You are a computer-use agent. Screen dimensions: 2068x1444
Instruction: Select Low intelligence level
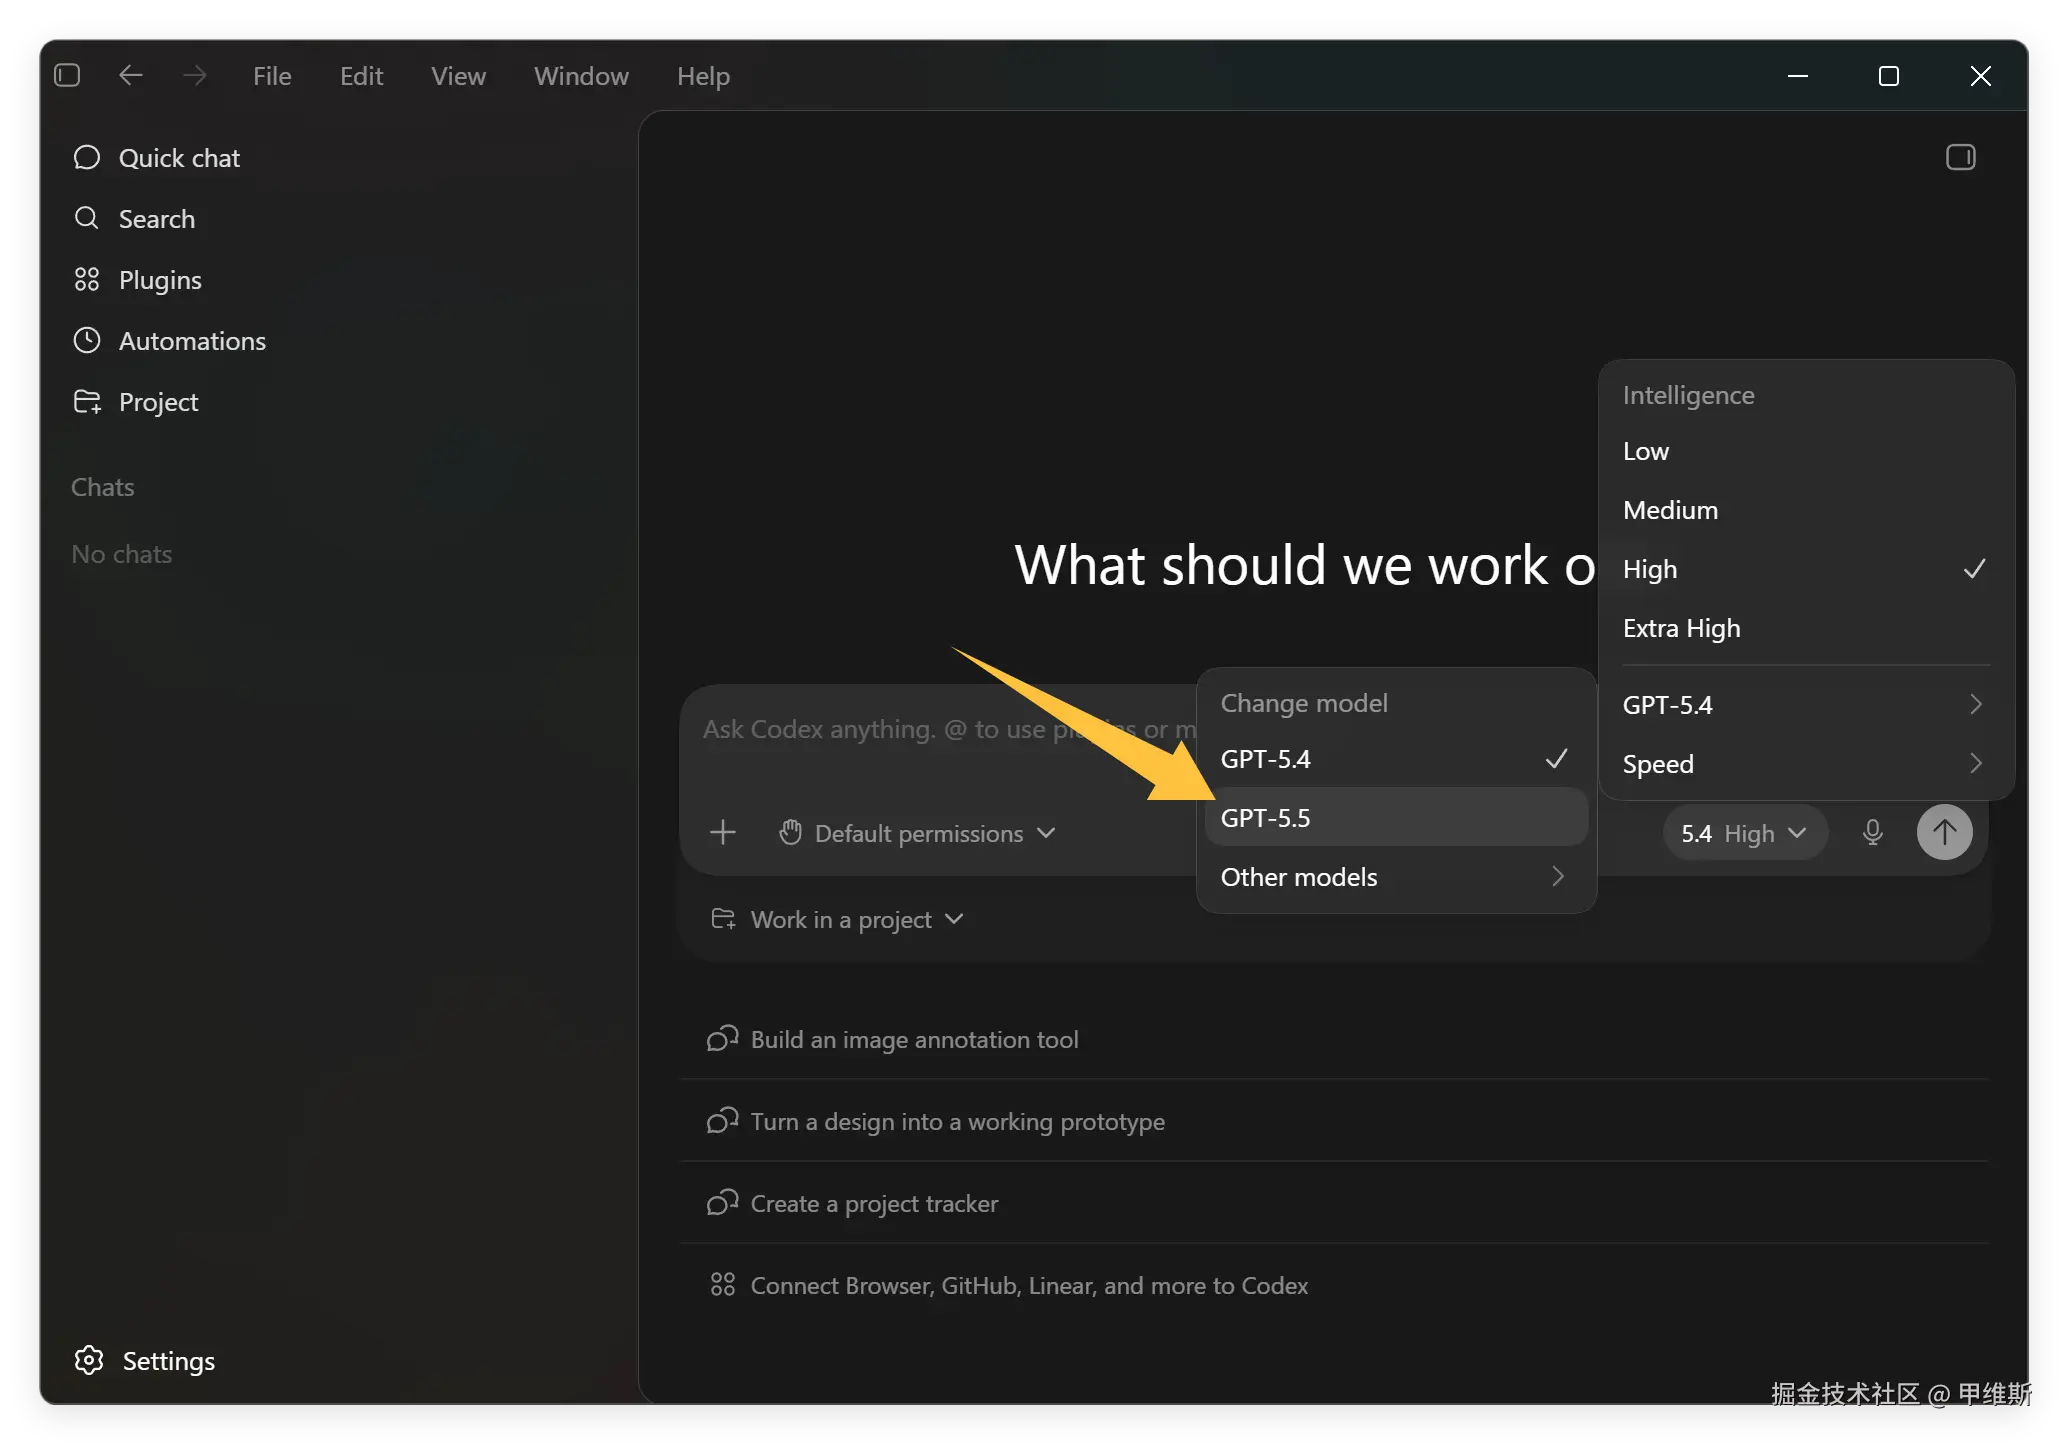[x=1646, y=451]
